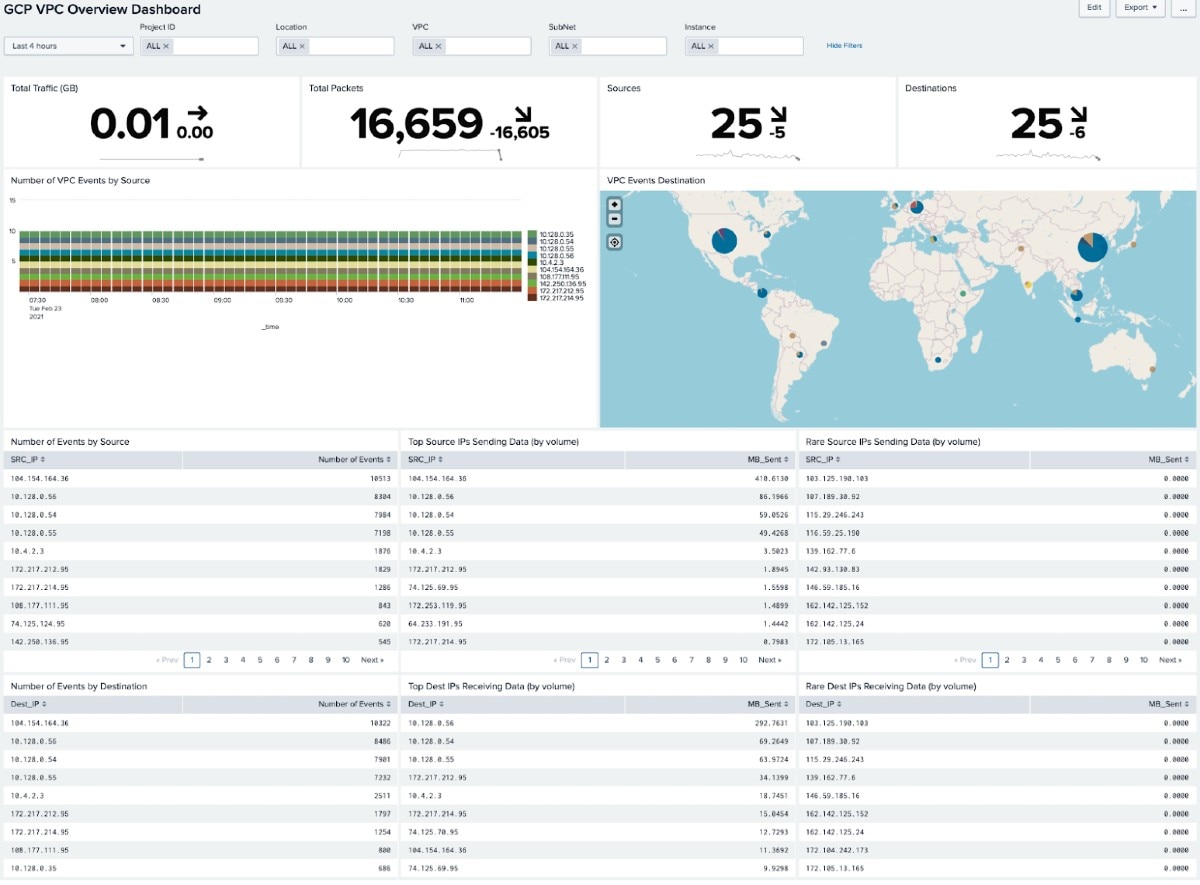
Task: Open page 5 of Rare Source IPs table
Action: pos(1058,660)
